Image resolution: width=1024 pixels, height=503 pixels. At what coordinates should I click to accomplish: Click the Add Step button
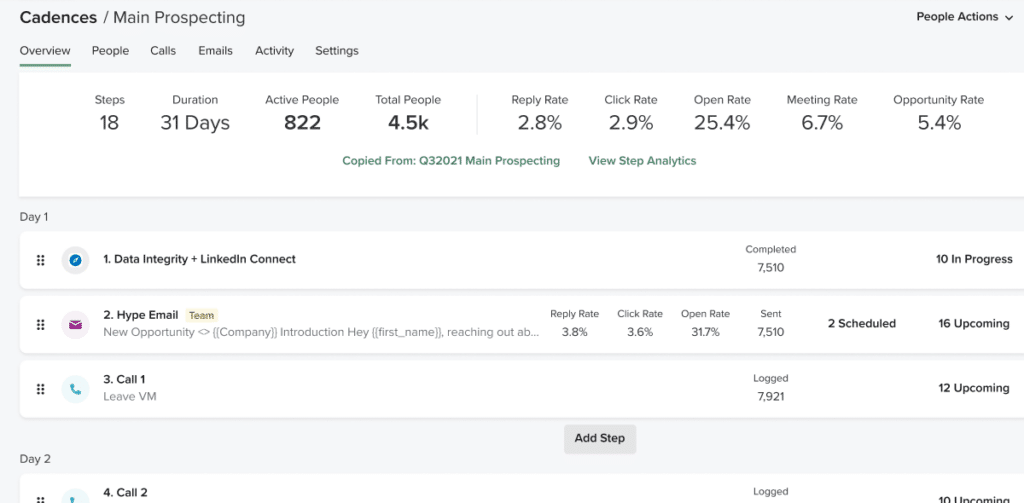pos(600,438)
